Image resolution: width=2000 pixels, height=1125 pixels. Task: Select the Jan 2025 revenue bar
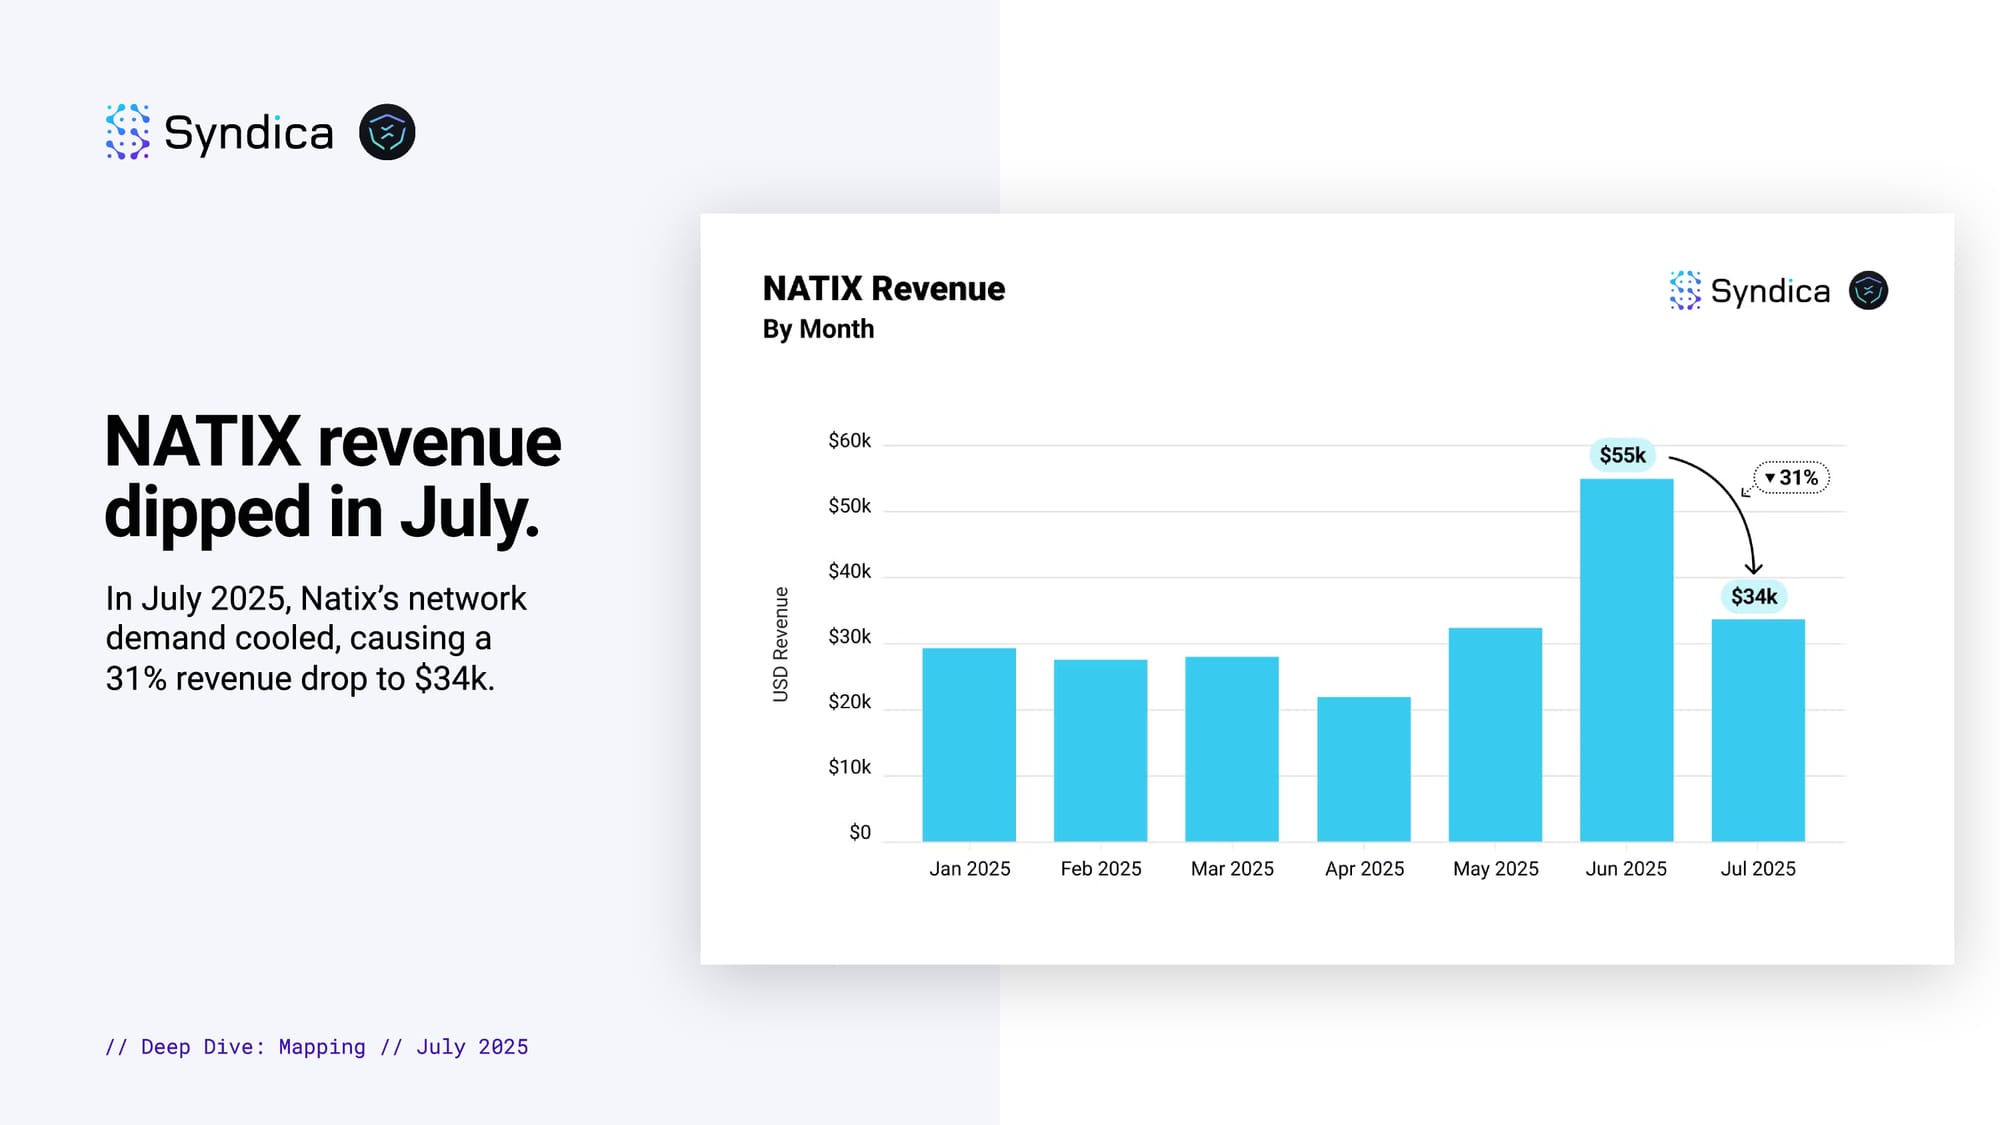(969, 745)
